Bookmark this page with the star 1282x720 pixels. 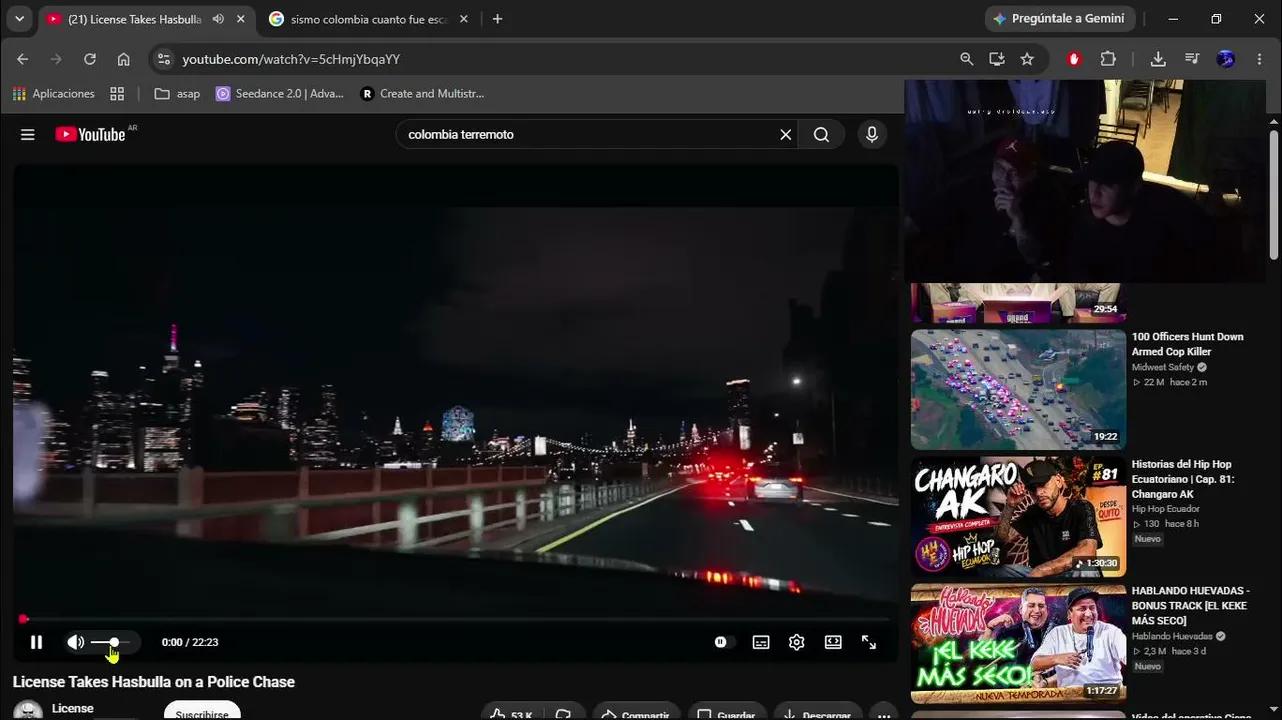1027,59
